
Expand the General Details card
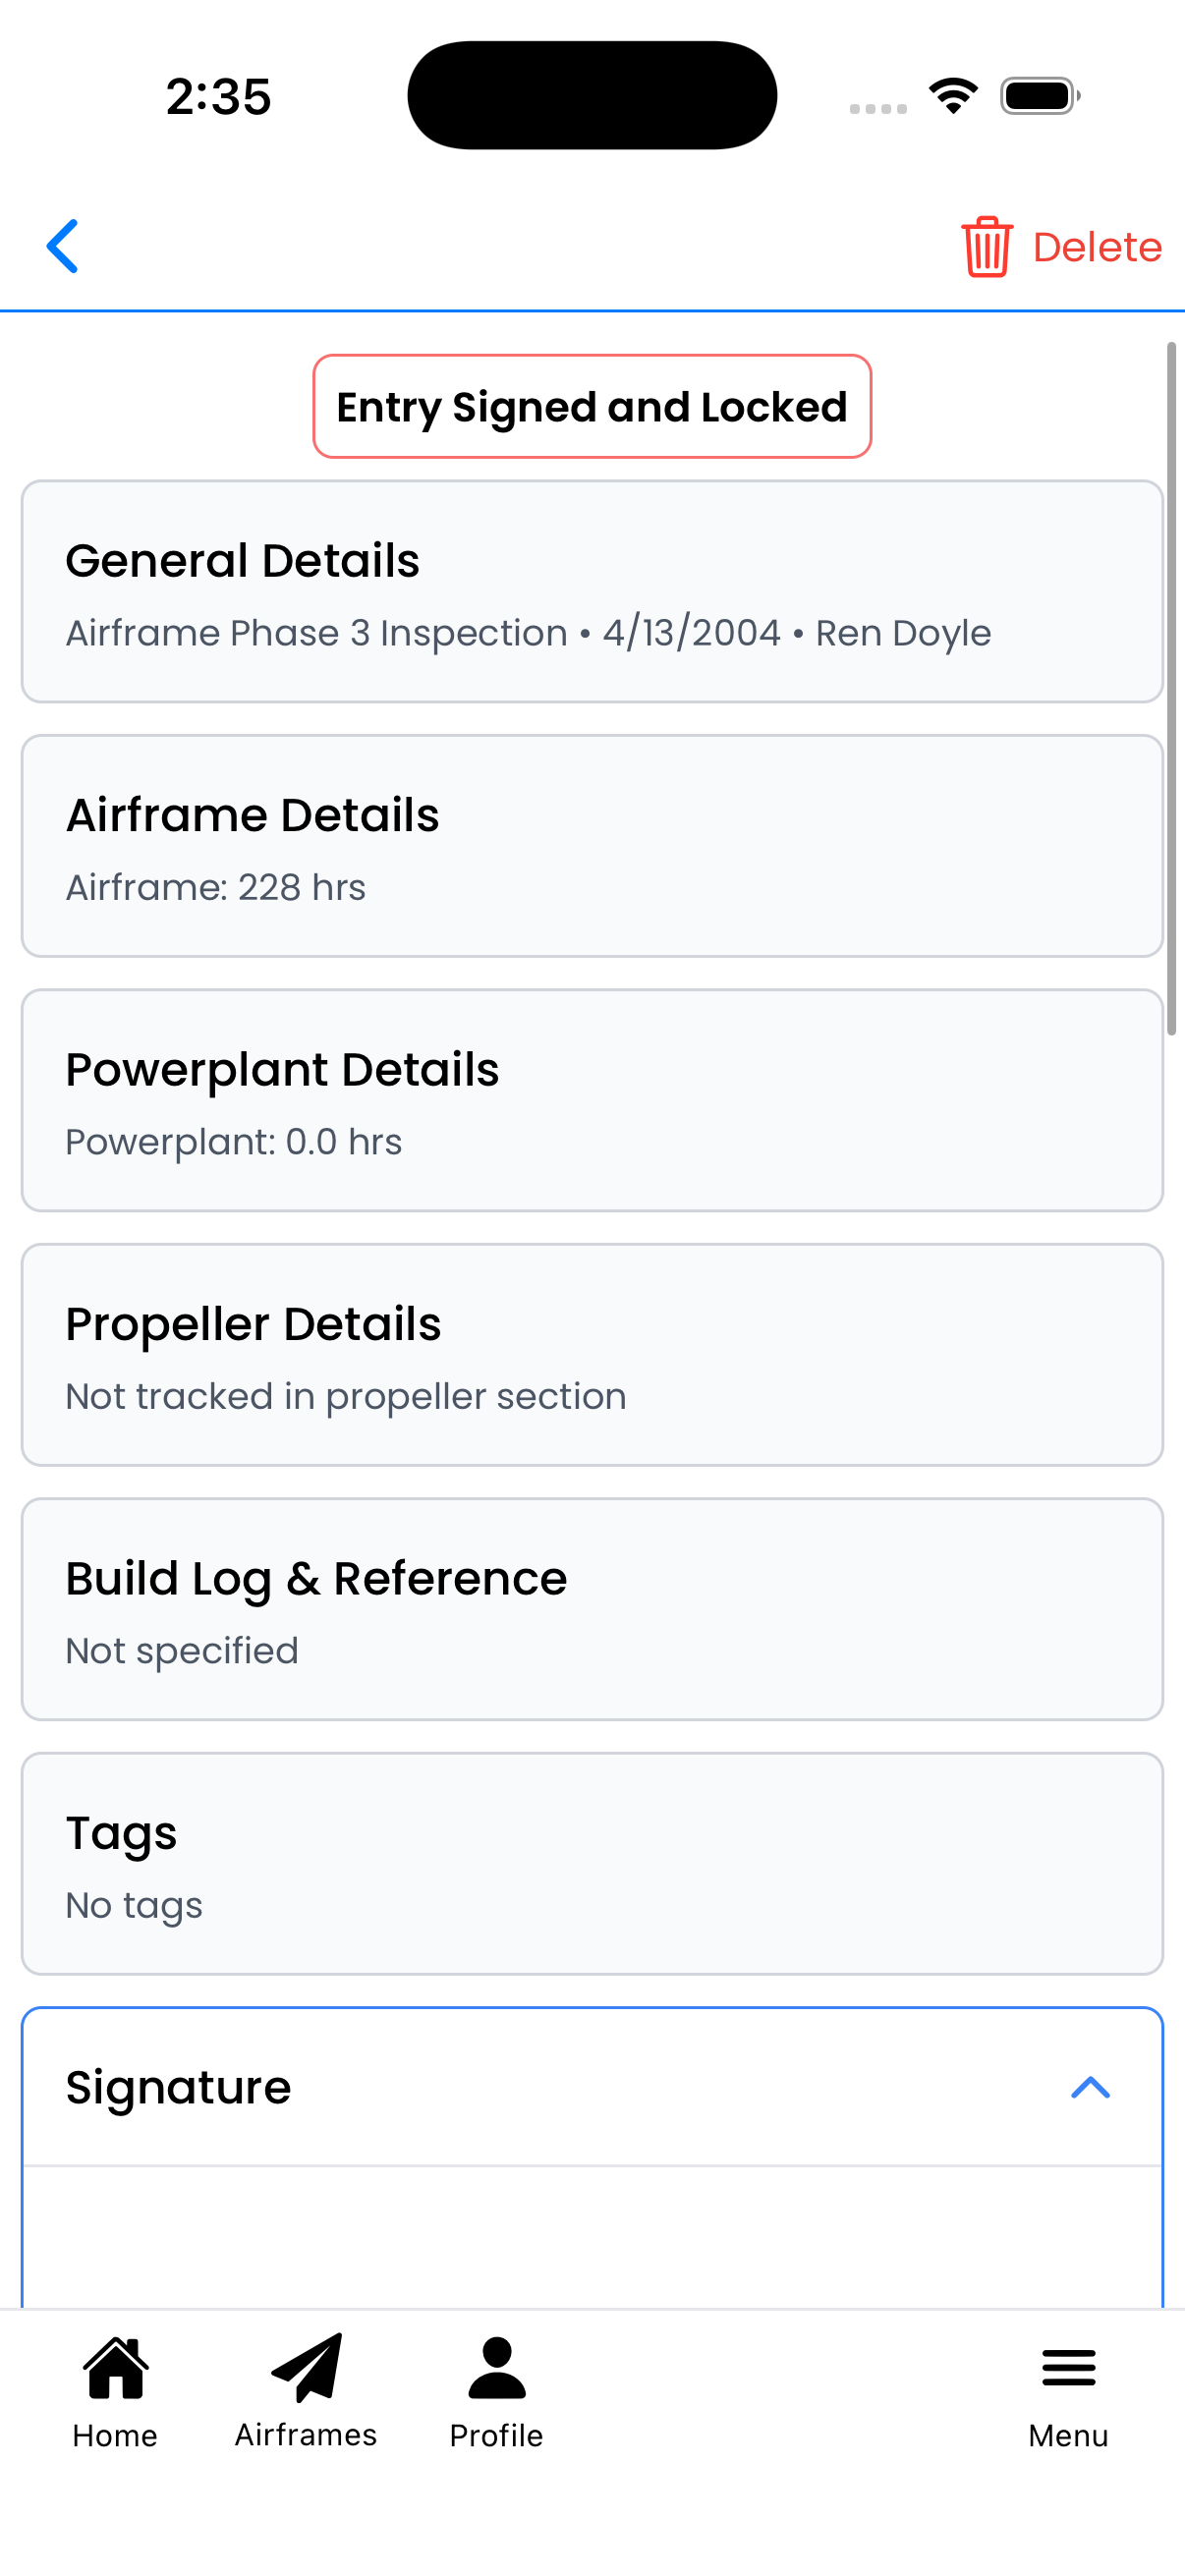coord(592,592)
